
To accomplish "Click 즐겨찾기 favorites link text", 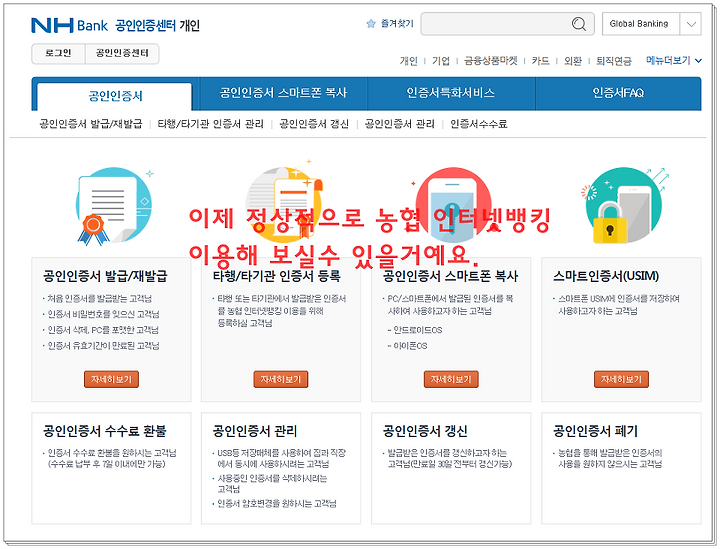I will click(397, 24).
